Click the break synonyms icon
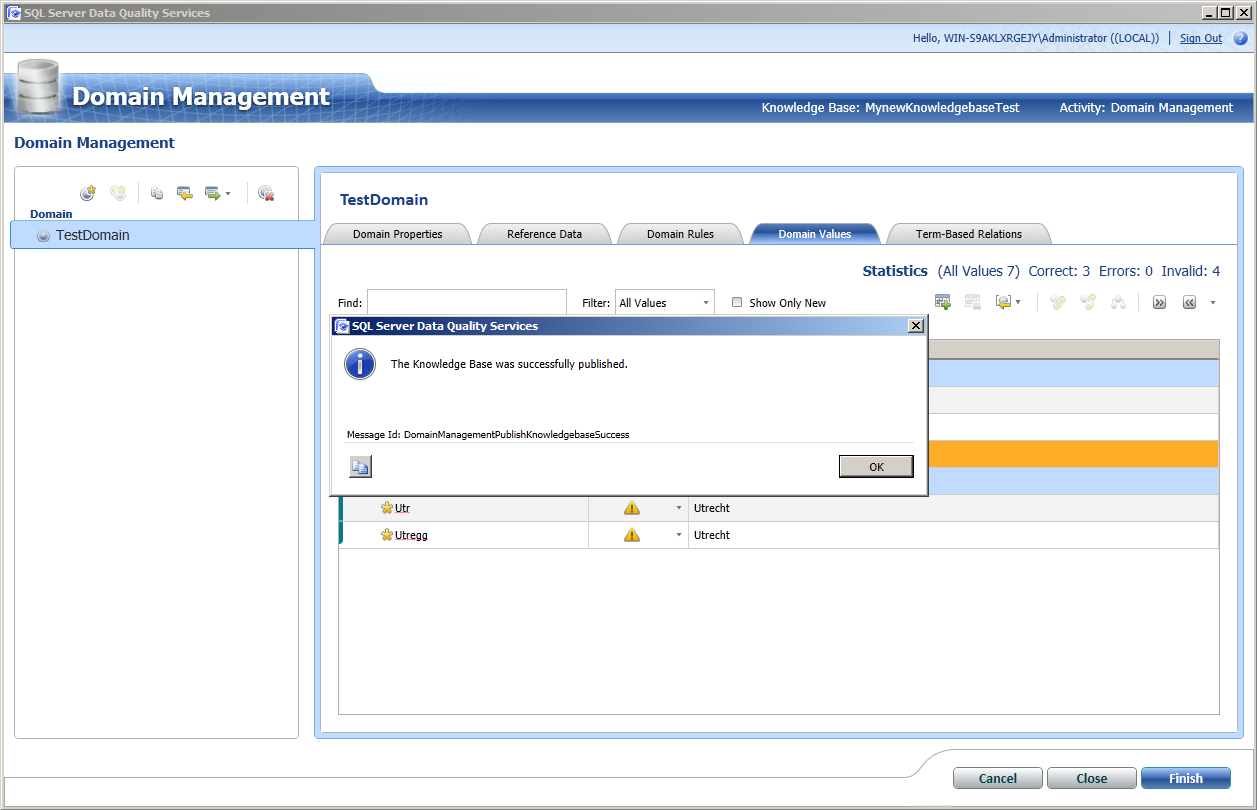 (1088, 302)
